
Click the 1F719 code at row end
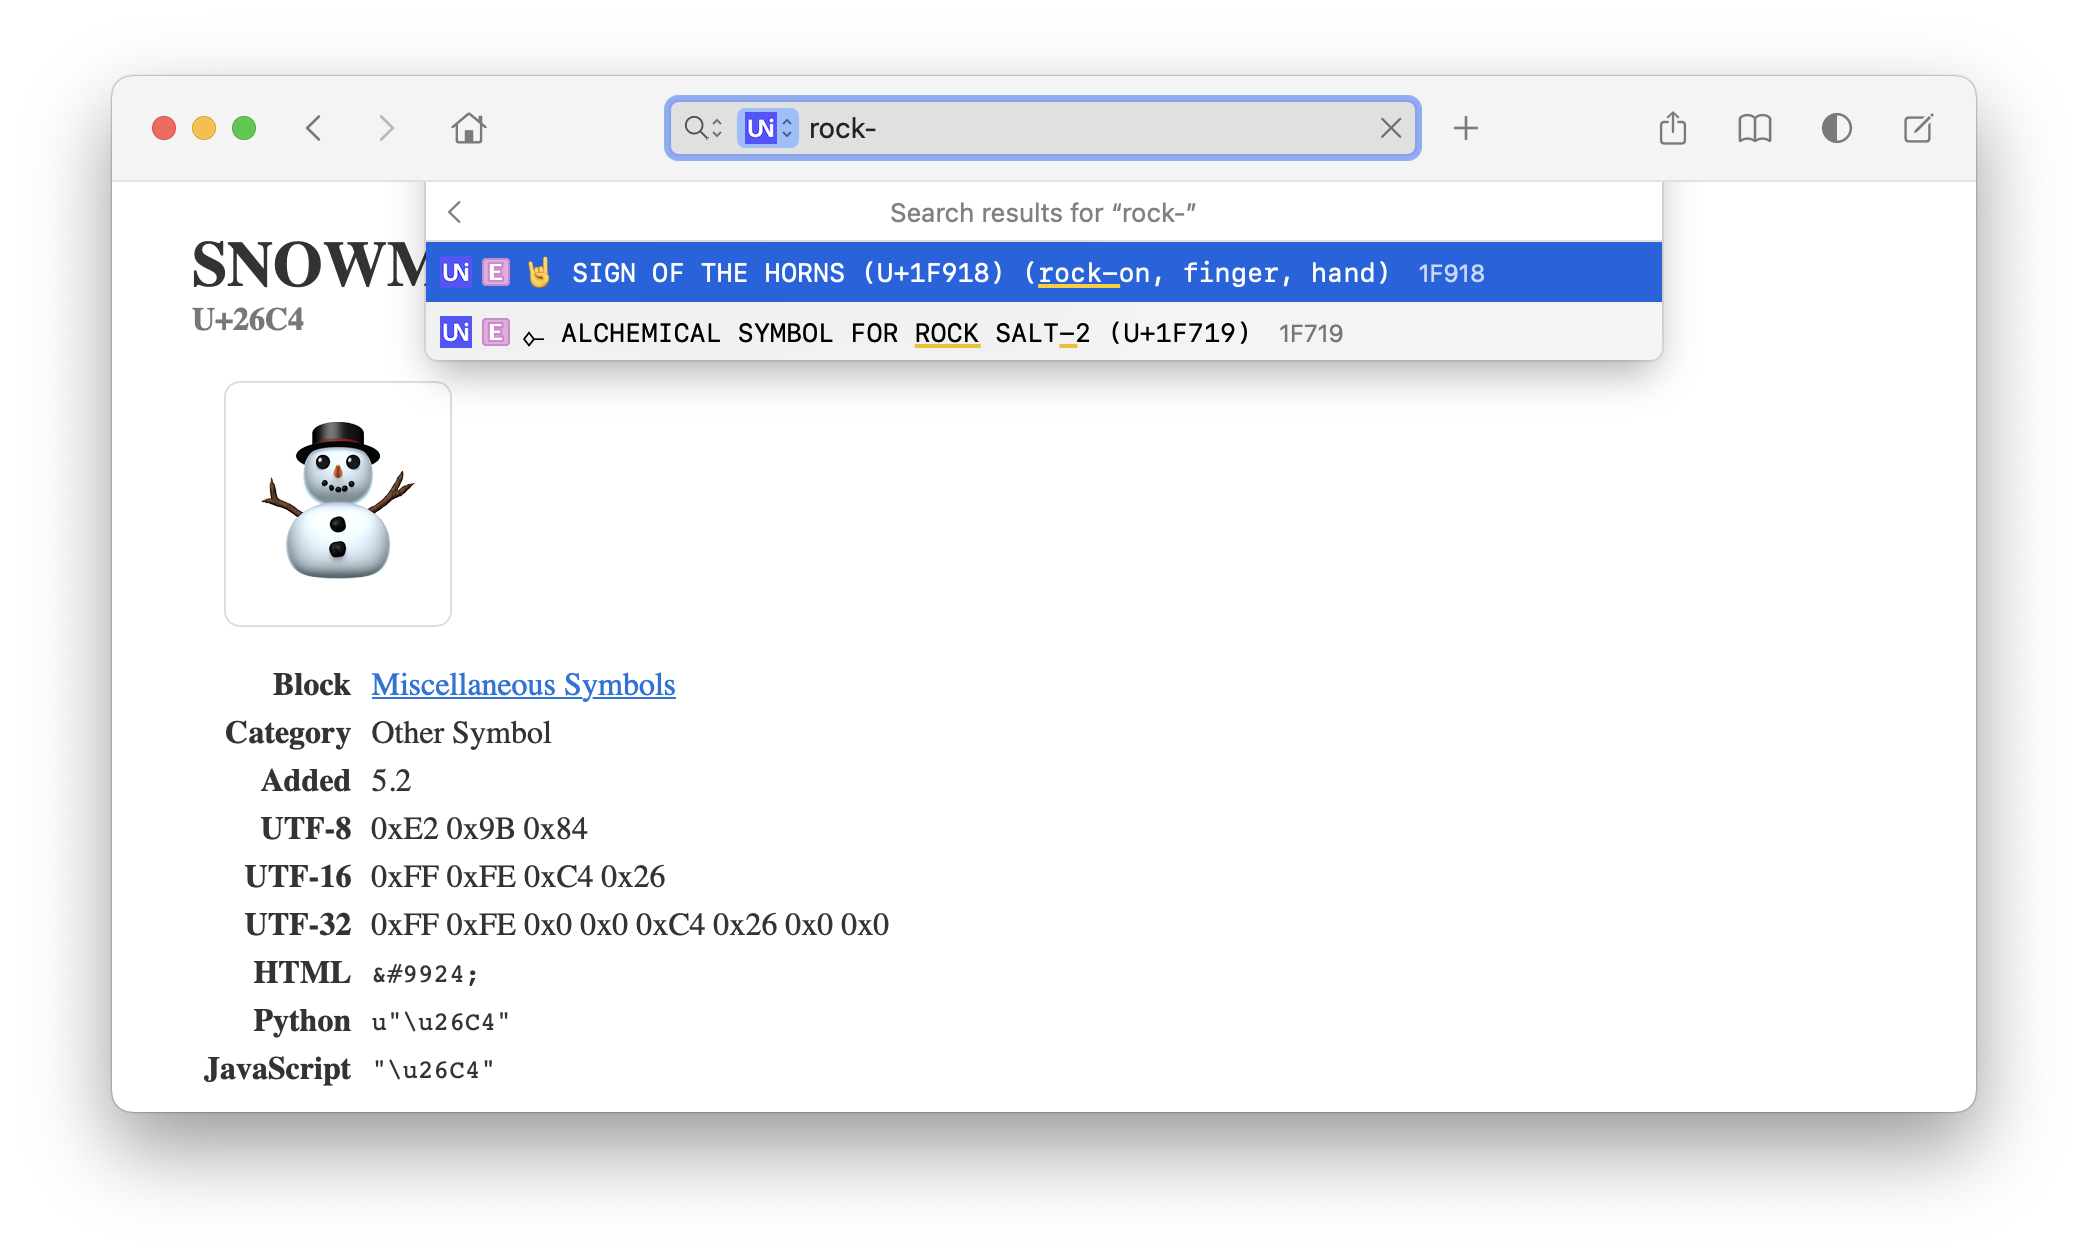click(1311, 333)
